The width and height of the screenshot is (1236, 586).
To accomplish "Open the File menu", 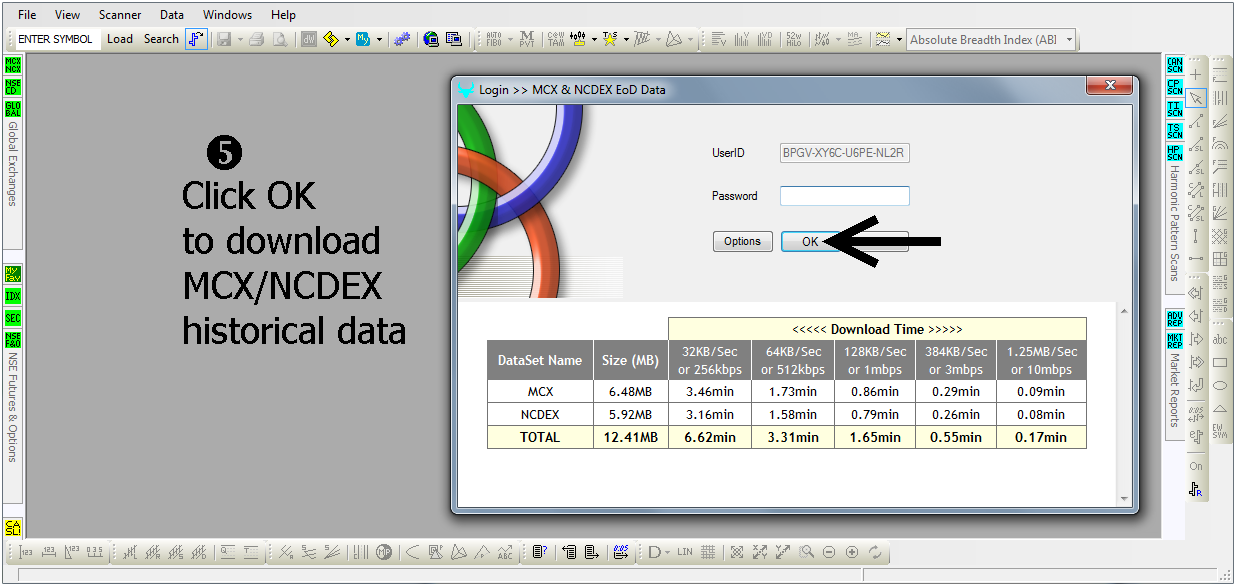I will (27, 15).
